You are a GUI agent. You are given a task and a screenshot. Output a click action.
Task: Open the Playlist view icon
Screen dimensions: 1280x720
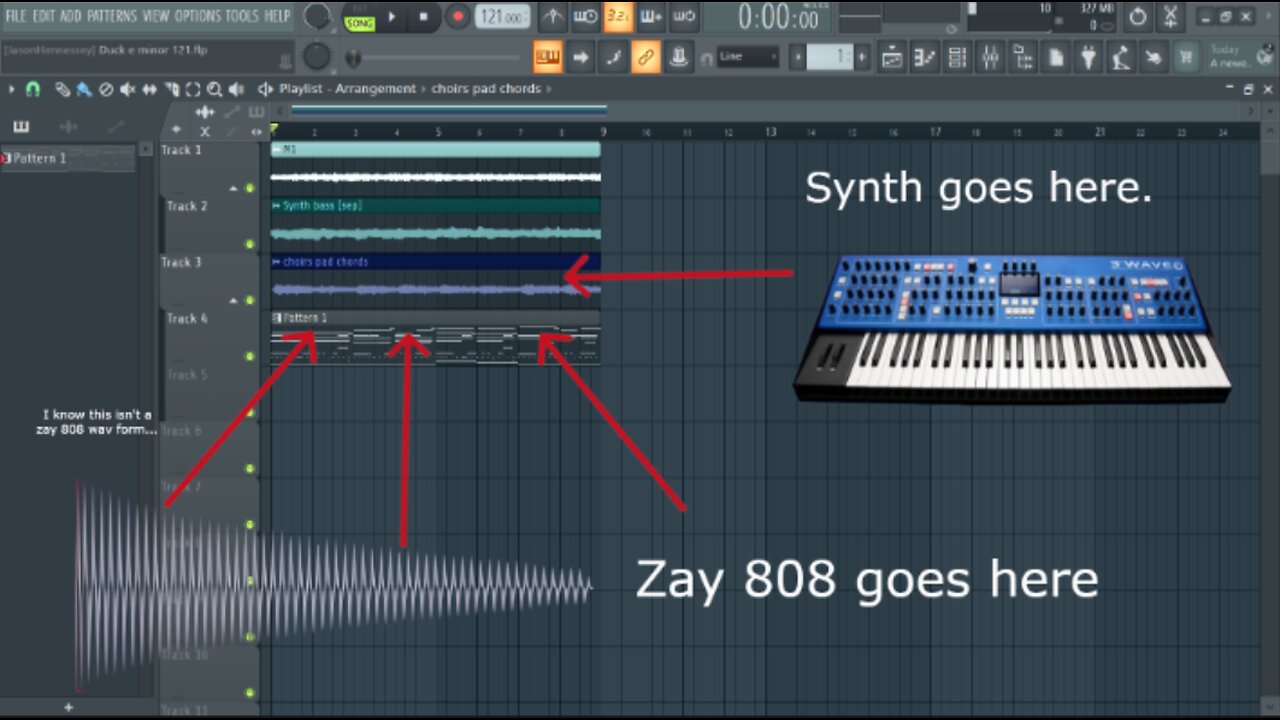click(x=892, y=58)
